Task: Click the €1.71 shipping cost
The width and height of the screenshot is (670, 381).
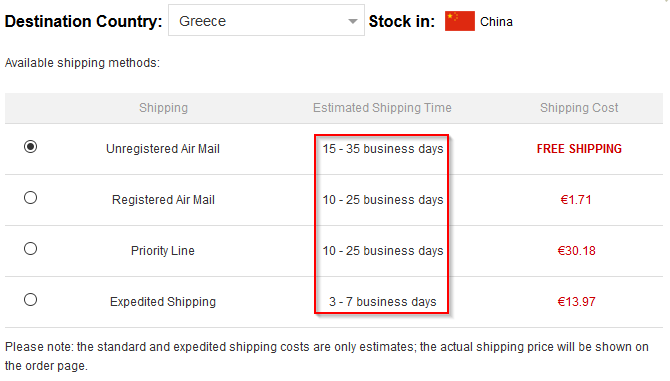Action: point(576,199)
